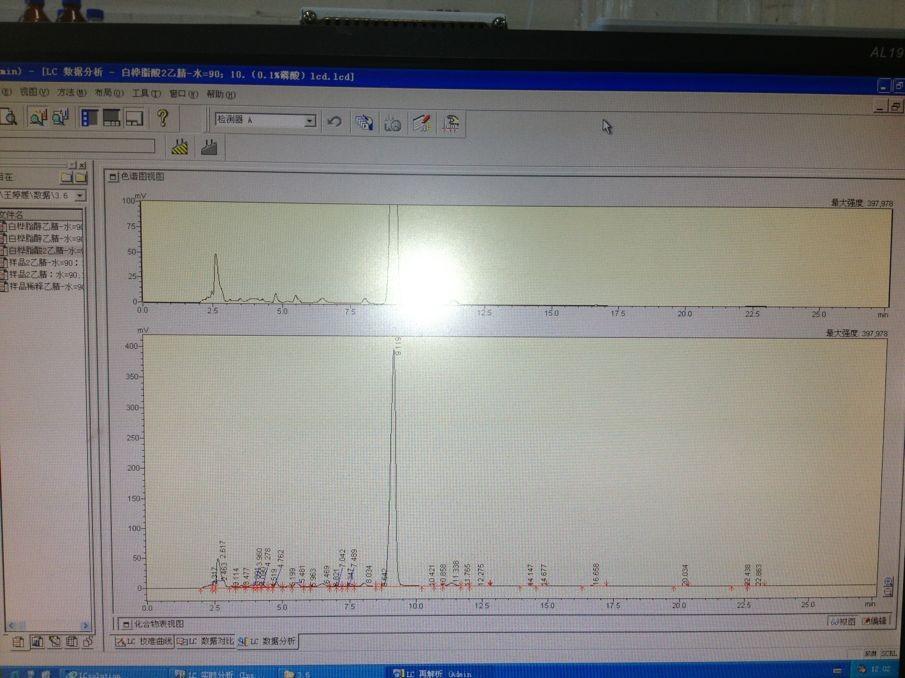Open the 工具(T) menu
Image resolution: width=905 pixels, height=678 pixels.
(146, 93)
